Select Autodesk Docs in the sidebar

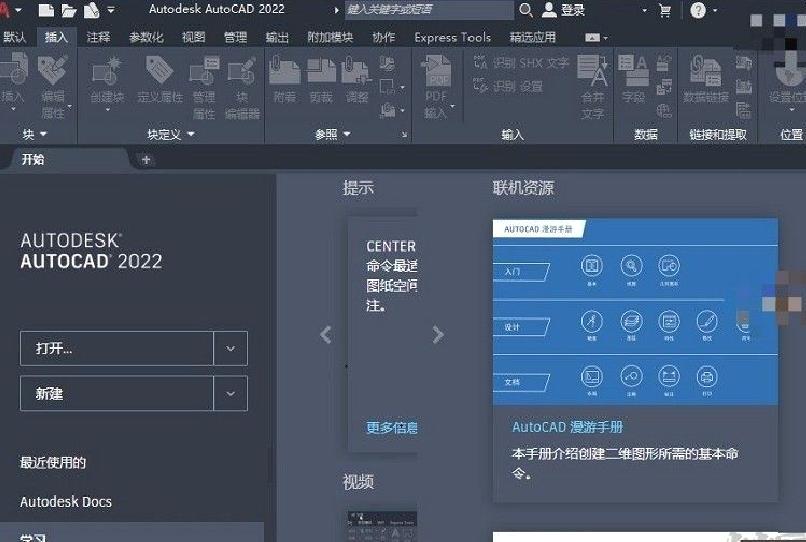coord(66,501)
